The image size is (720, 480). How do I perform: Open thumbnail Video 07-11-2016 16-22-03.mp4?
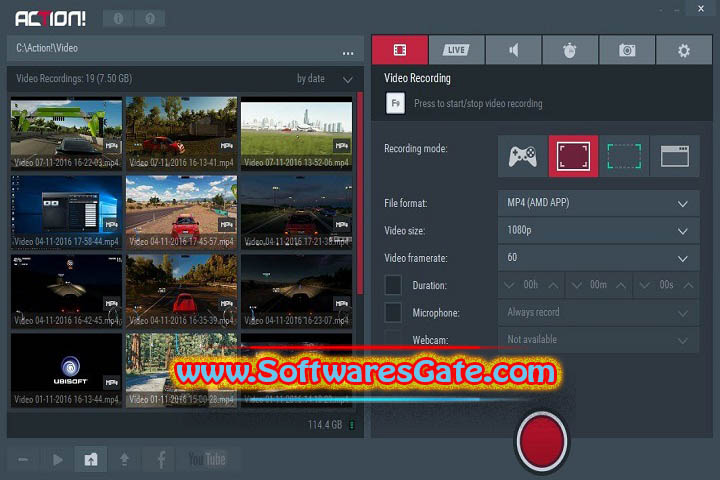[67, 133]
